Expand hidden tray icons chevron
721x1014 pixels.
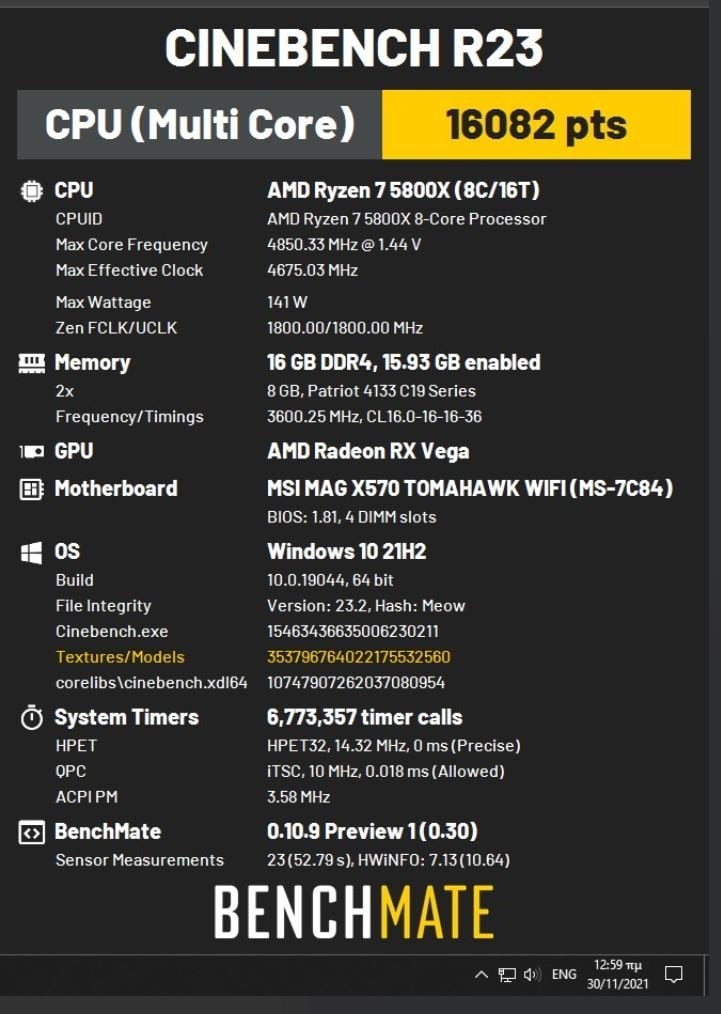click(x=481, y=974)
